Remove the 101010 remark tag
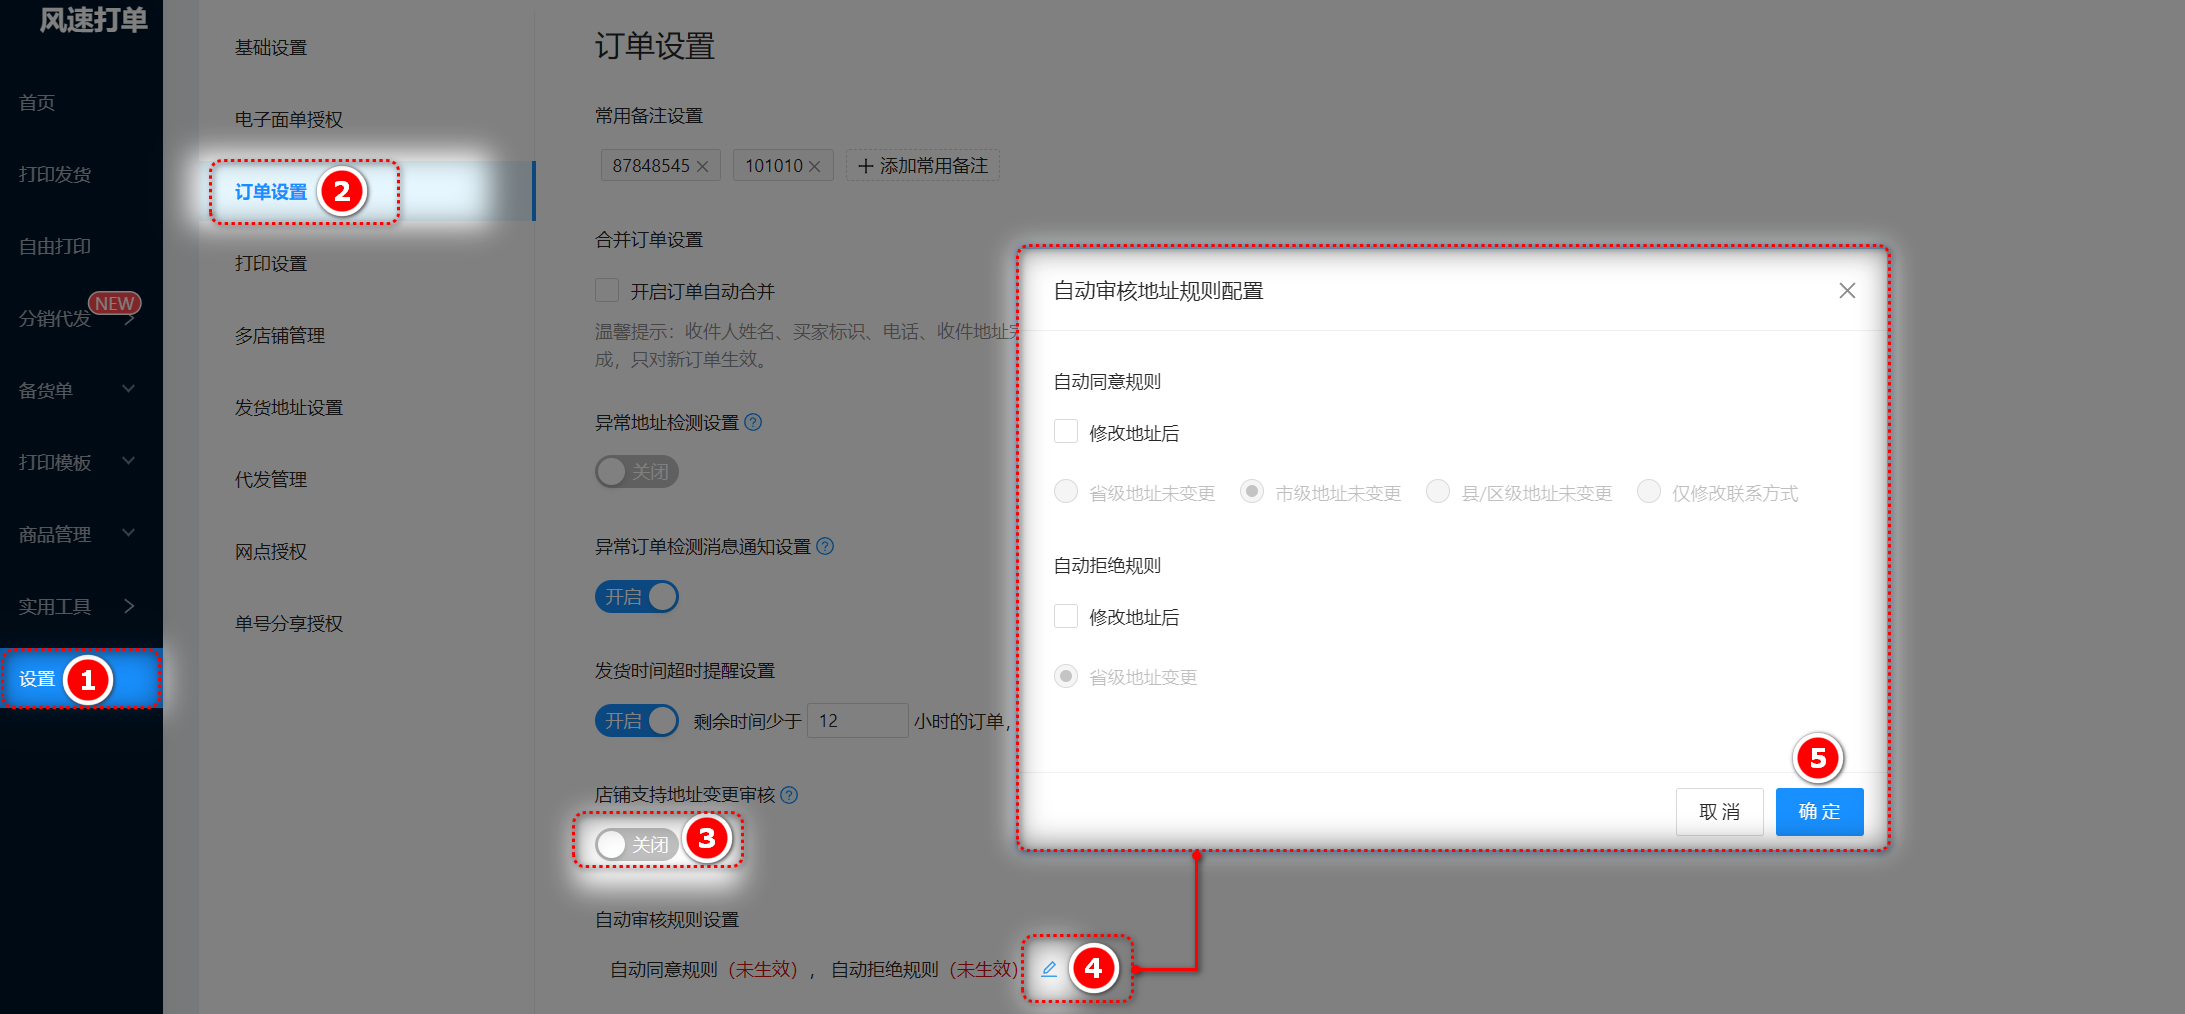Image resolution: width=2185 pixels, height=1014 pixels. tap(815, 166)
